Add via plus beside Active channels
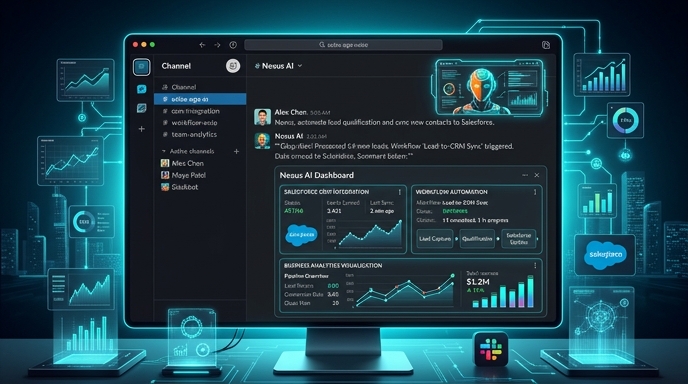This screenshot has height=384, width=688. (236, 151)
